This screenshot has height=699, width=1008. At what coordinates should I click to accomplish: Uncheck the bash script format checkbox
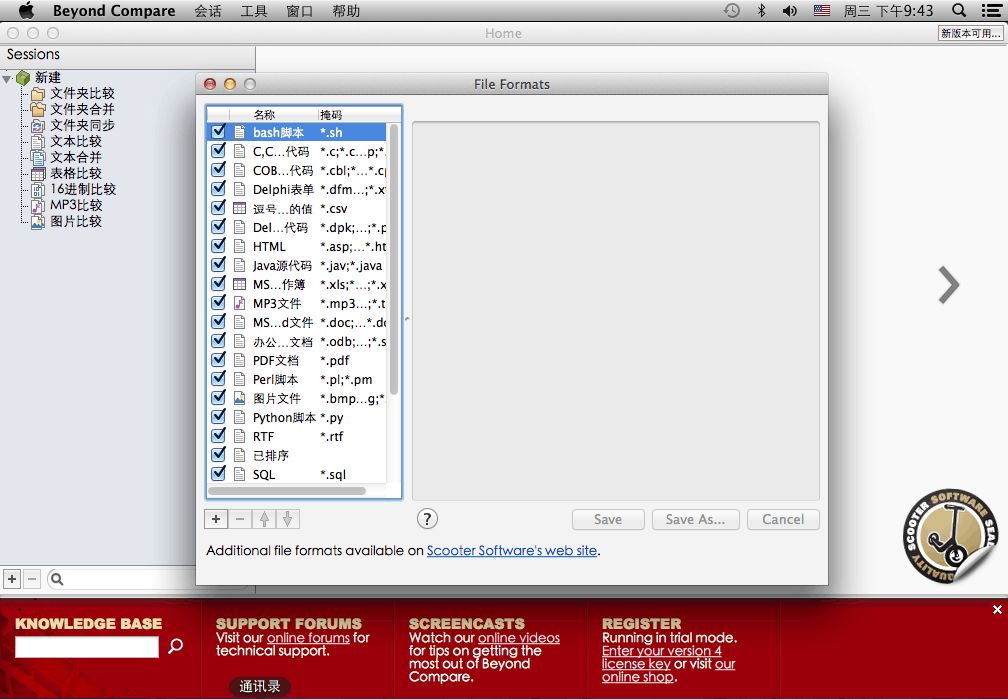tap(219, 131)
